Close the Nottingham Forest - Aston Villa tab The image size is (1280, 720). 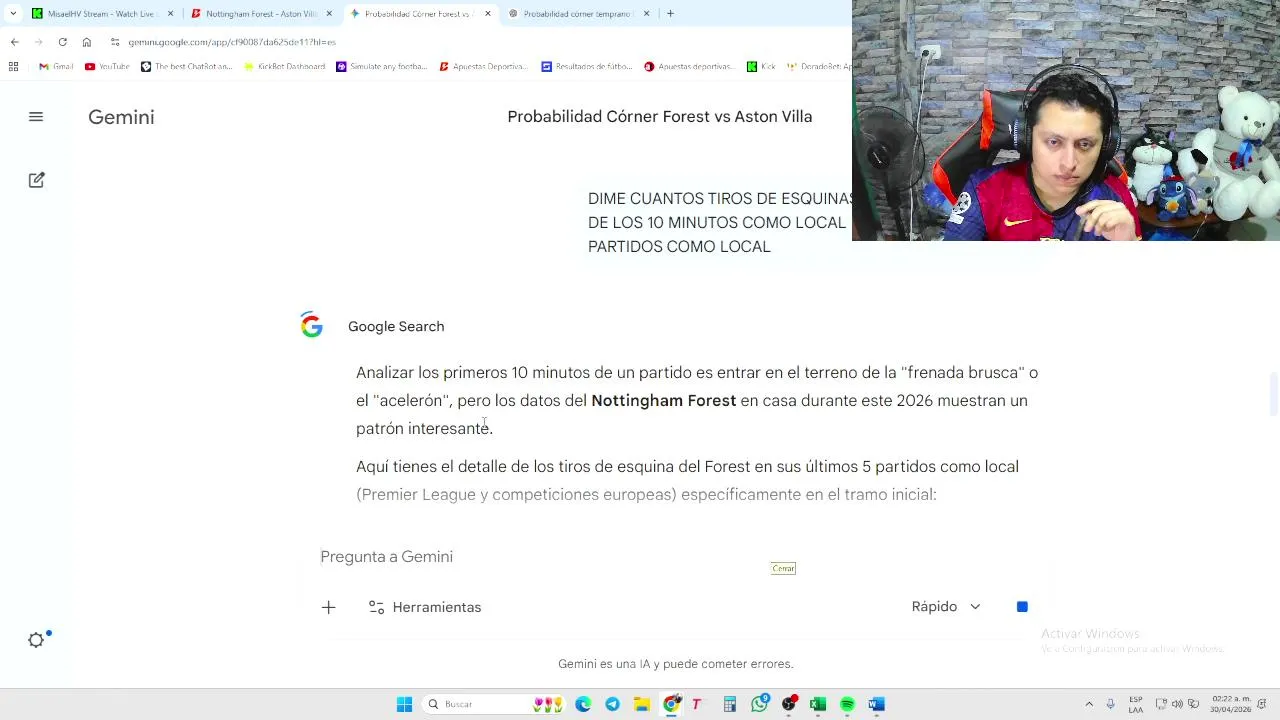tap(329, 14)
